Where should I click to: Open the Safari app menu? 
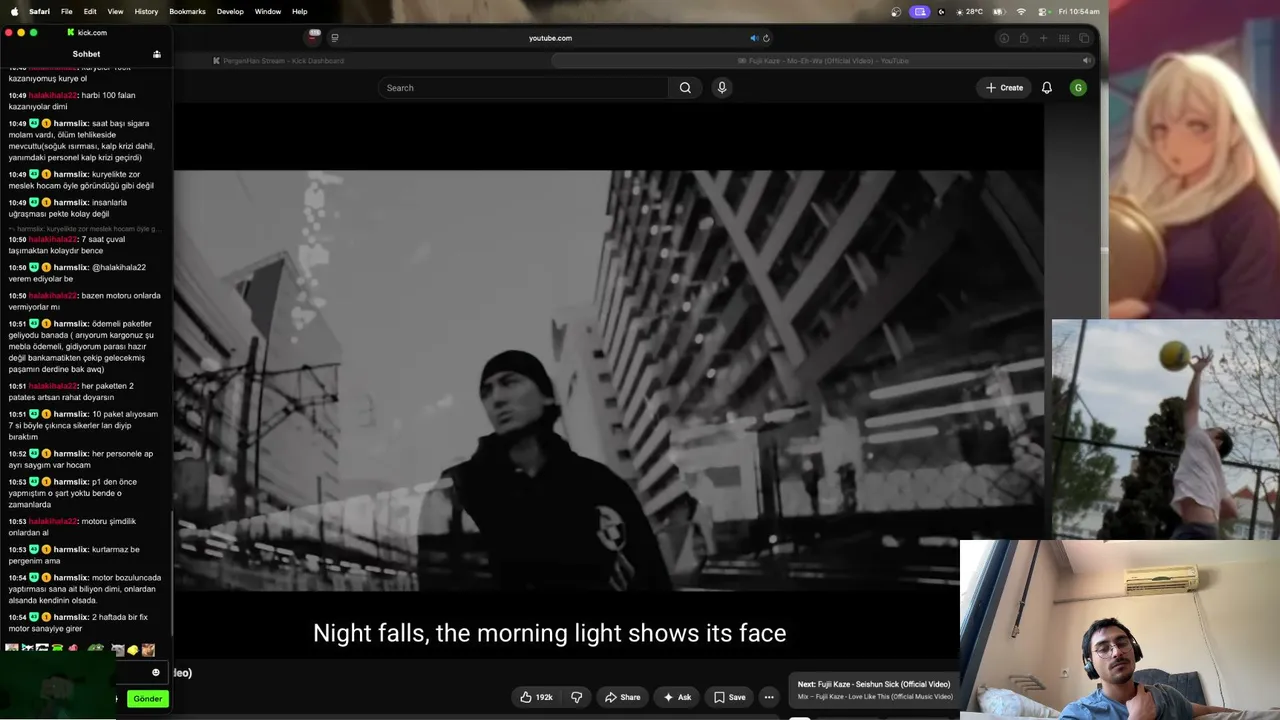click(39, 11)
